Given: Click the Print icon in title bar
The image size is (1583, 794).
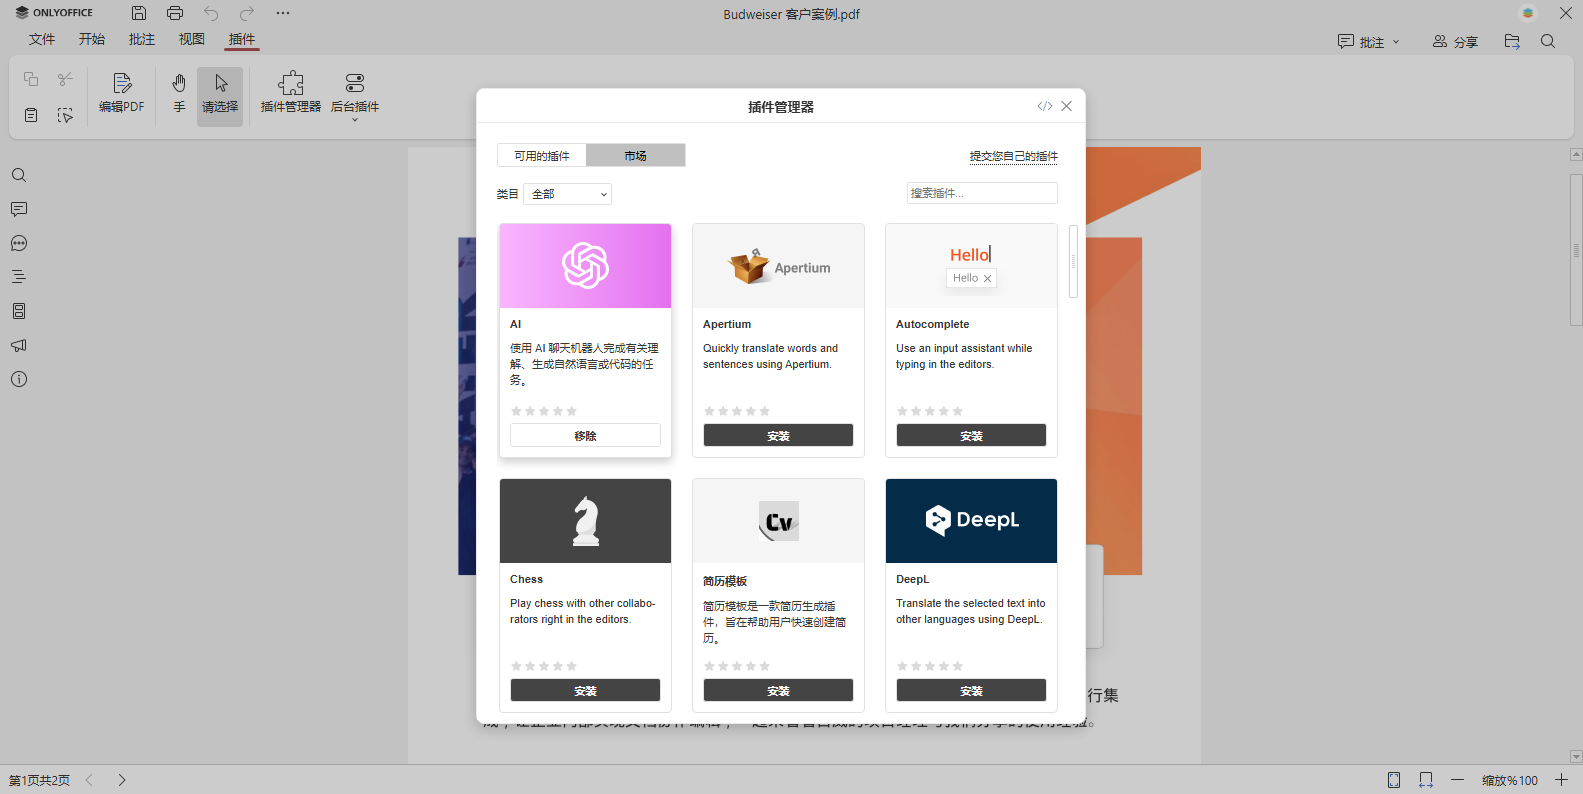Looking at the screenshot, I should [175, 13].
